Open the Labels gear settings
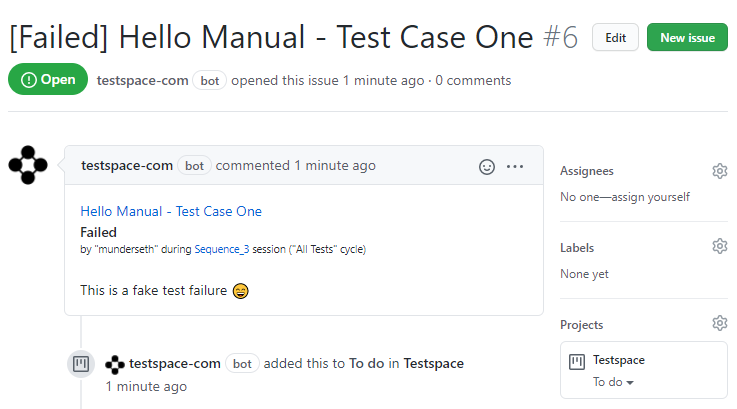Viewport: 737px width, 409px height. click(720, 246)
